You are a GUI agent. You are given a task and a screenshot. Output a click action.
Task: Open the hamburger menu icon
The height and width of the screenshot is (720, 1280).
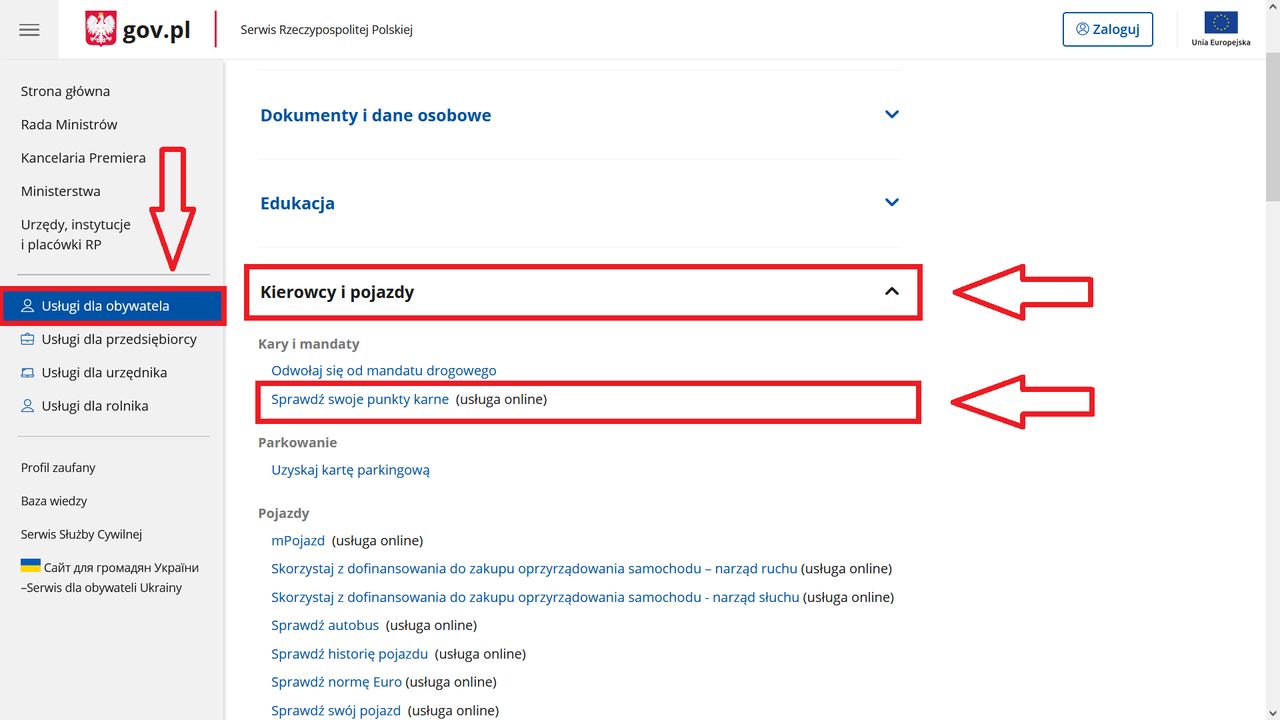point(29,30)
